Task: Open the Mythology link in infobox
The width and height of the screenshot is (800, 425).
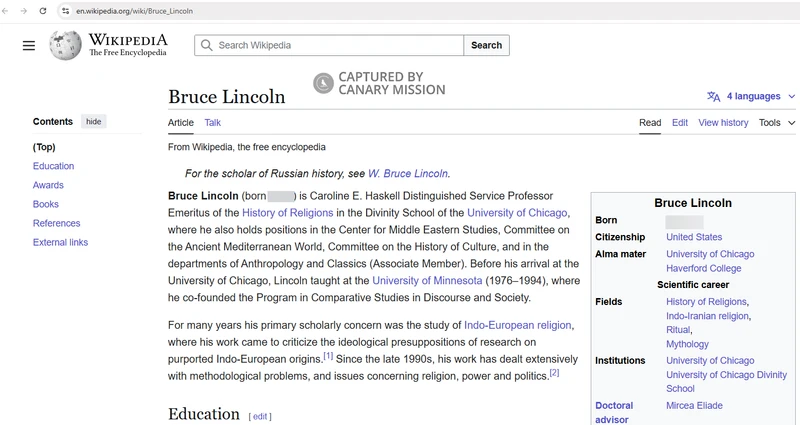Action: pyautogui.click(x=687, y=344)
